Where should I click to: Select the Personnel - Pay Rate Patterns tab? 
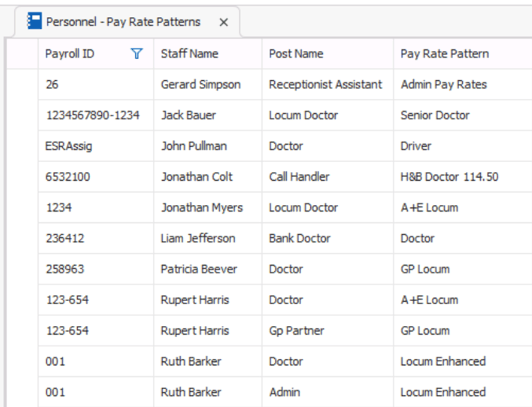(x=127, y=22)
